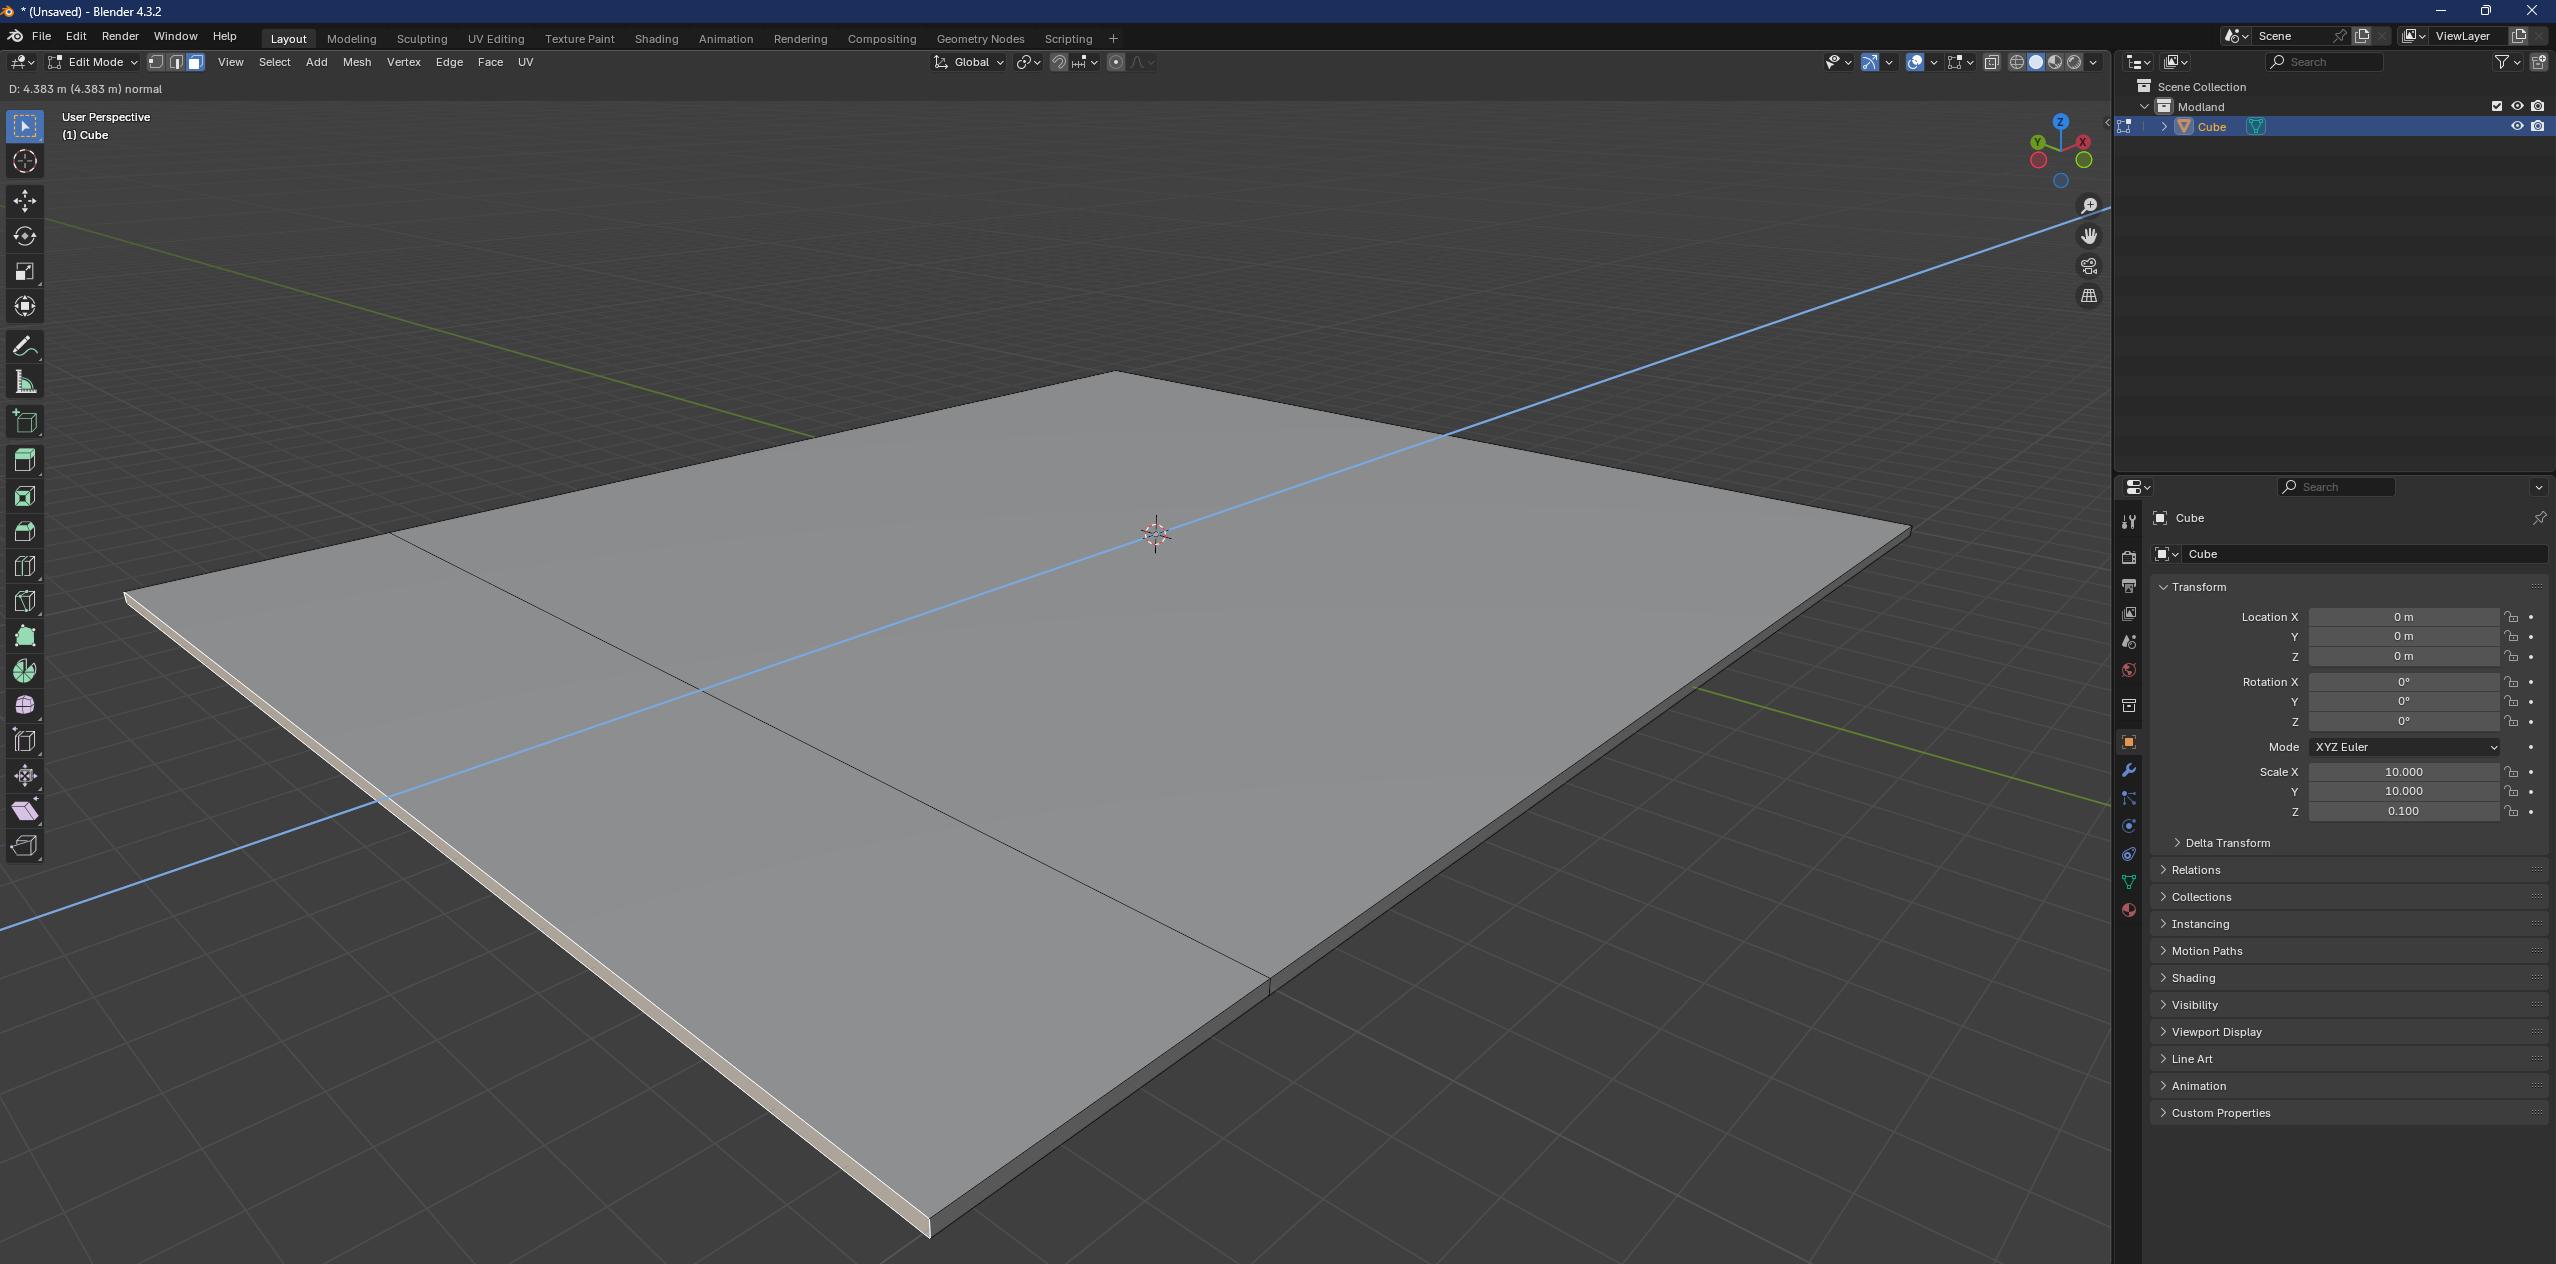The height and width of the screenshot is (1264, 2556).
Task: Open the Edit Mode dropdown
Action: (x=93, y=62)
